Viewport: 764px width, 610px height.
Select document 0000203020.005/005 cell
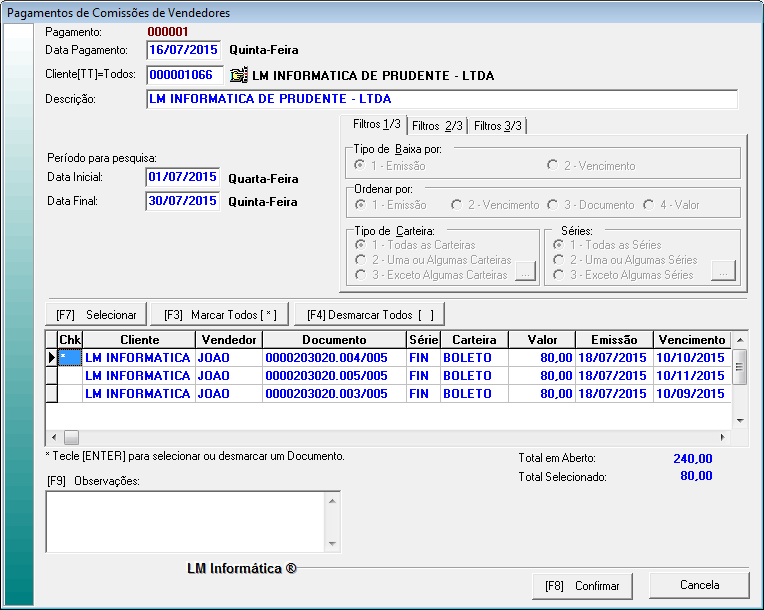[x=334, y=376]
